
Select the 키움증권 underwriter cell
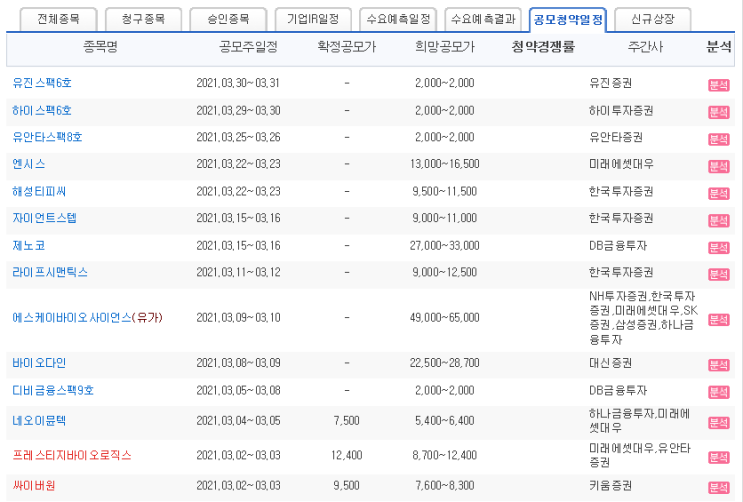610,486
